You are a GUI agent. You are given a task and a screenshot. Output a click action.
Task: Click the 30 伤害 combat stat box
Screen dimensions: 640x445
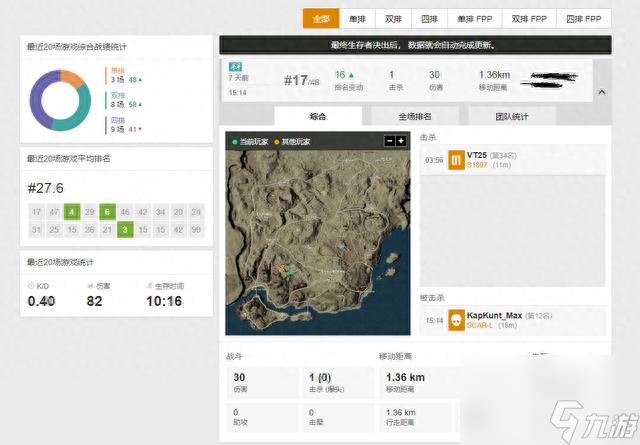point(263,383)
